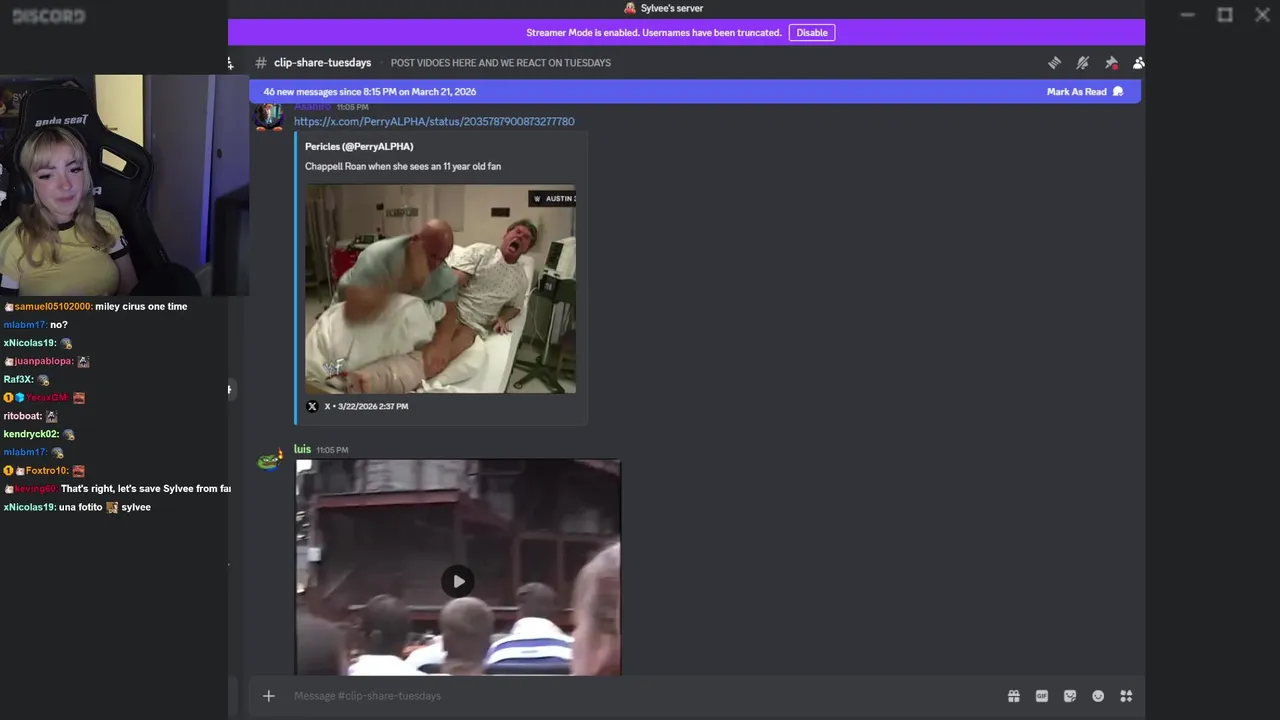
Task: Maximize the Discord window
Action: tap(1225, 15)
